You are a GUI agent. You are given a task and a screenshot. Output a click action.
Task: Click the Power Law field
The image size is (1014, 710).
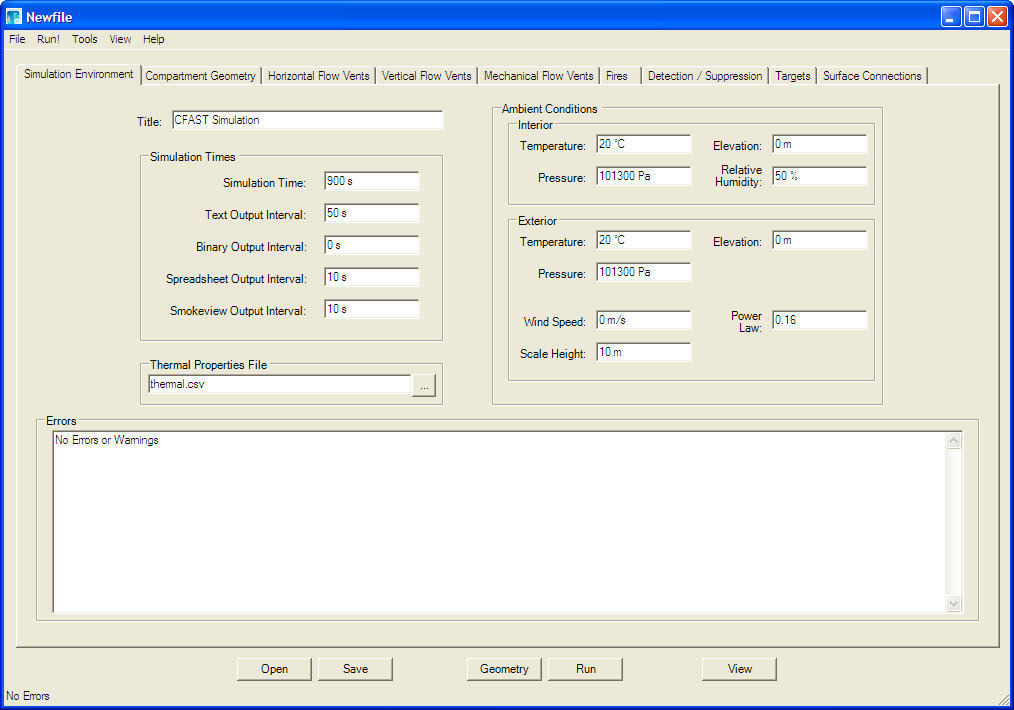pyautogui.click(x=819, y=320)
